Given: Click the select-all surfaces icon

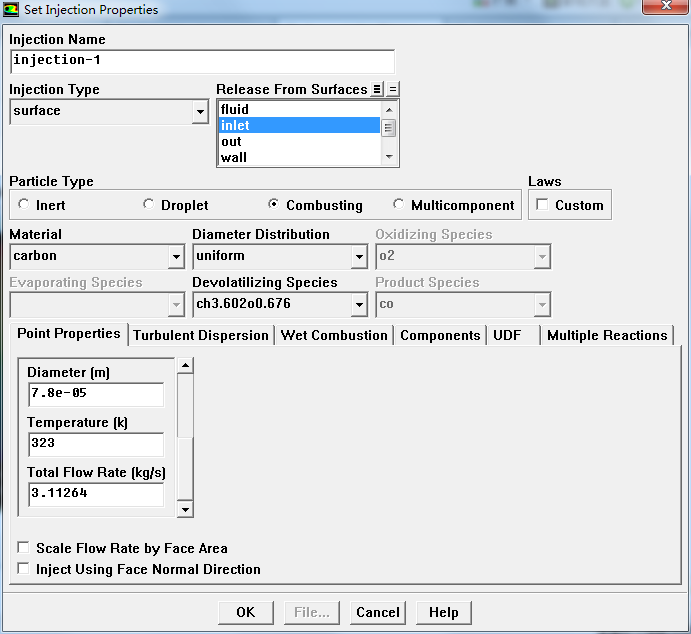Looking at the screenshot, I should 377,89.
